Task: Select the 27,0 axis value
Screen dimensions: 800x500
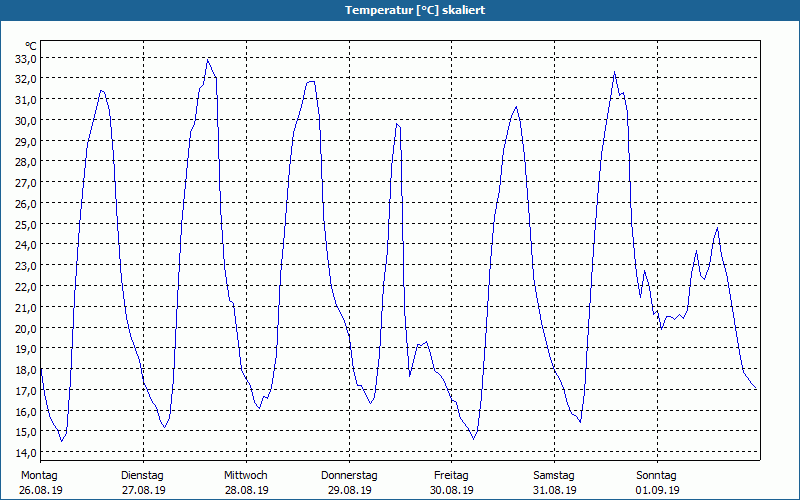Action: (x=26, y=183)
